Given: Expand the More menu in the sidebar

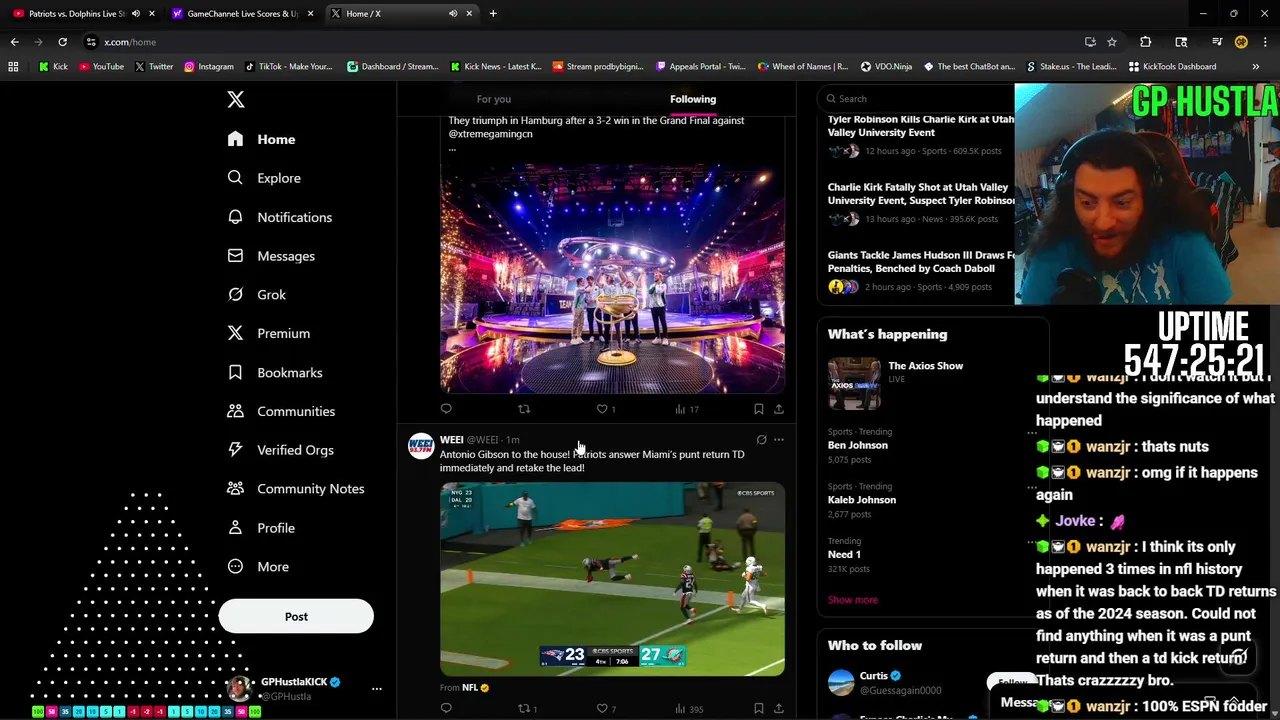Looking at the screenshot, I should click(258, 567).
